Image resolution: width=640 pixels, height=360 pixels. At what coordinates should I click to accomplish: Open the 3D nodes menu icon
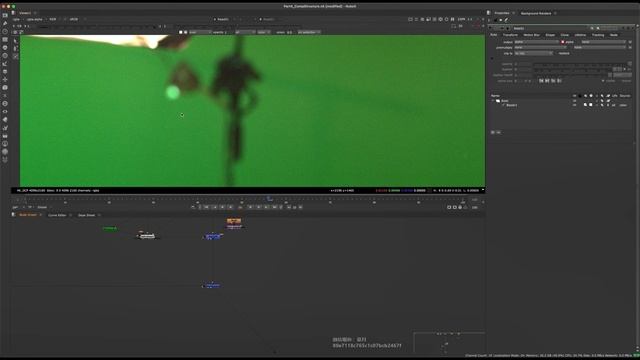(5, 88)
